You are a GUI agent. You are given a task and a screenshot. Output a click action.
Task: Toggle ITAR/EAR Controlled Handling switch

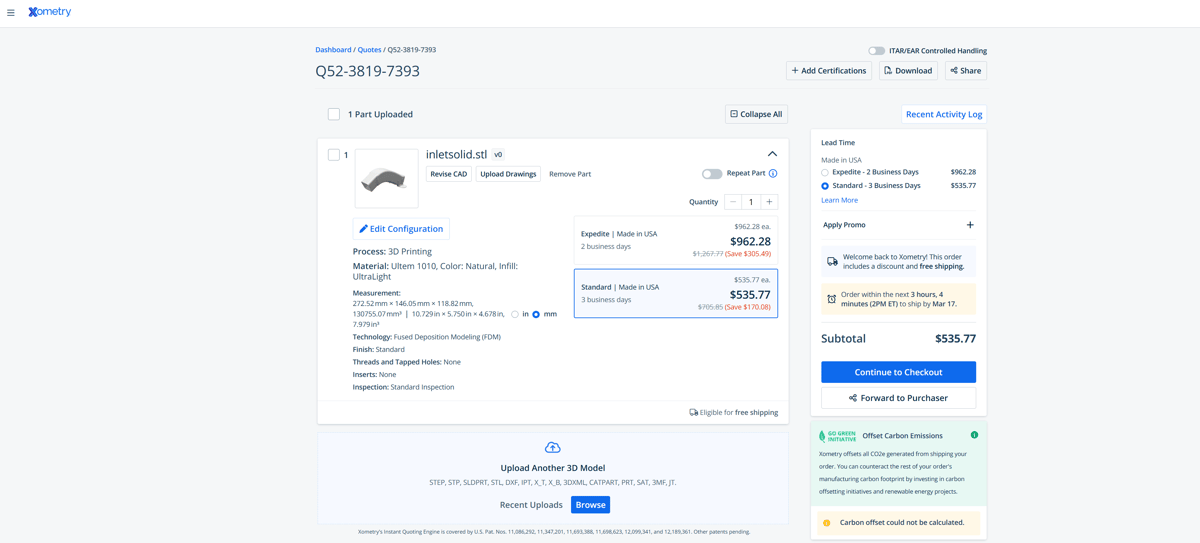click(x=876, y=51)
